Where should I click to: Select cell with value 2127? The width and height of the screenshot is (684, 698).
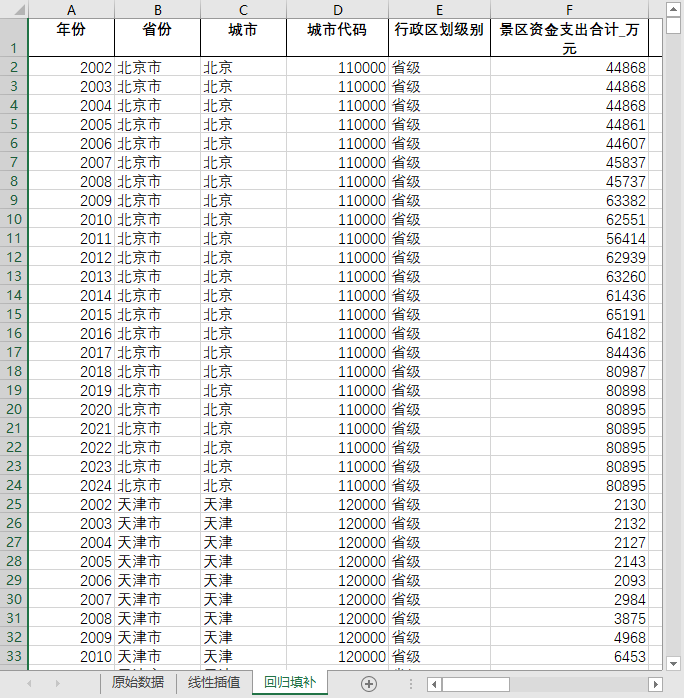tap(570, 542)
